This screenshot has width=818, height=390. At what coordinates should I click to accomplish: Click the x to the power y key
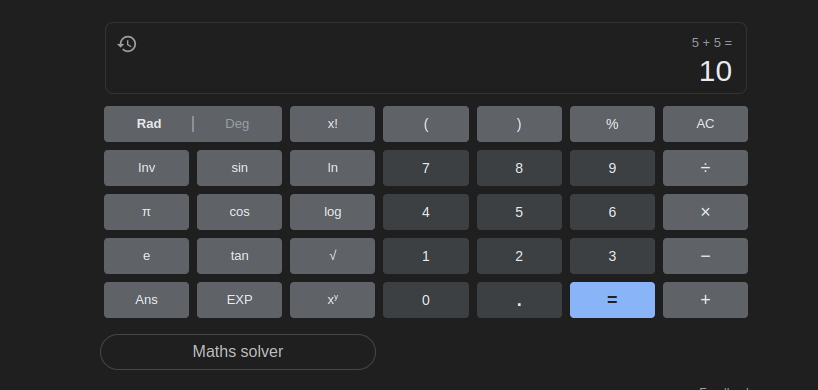point(332,300)
